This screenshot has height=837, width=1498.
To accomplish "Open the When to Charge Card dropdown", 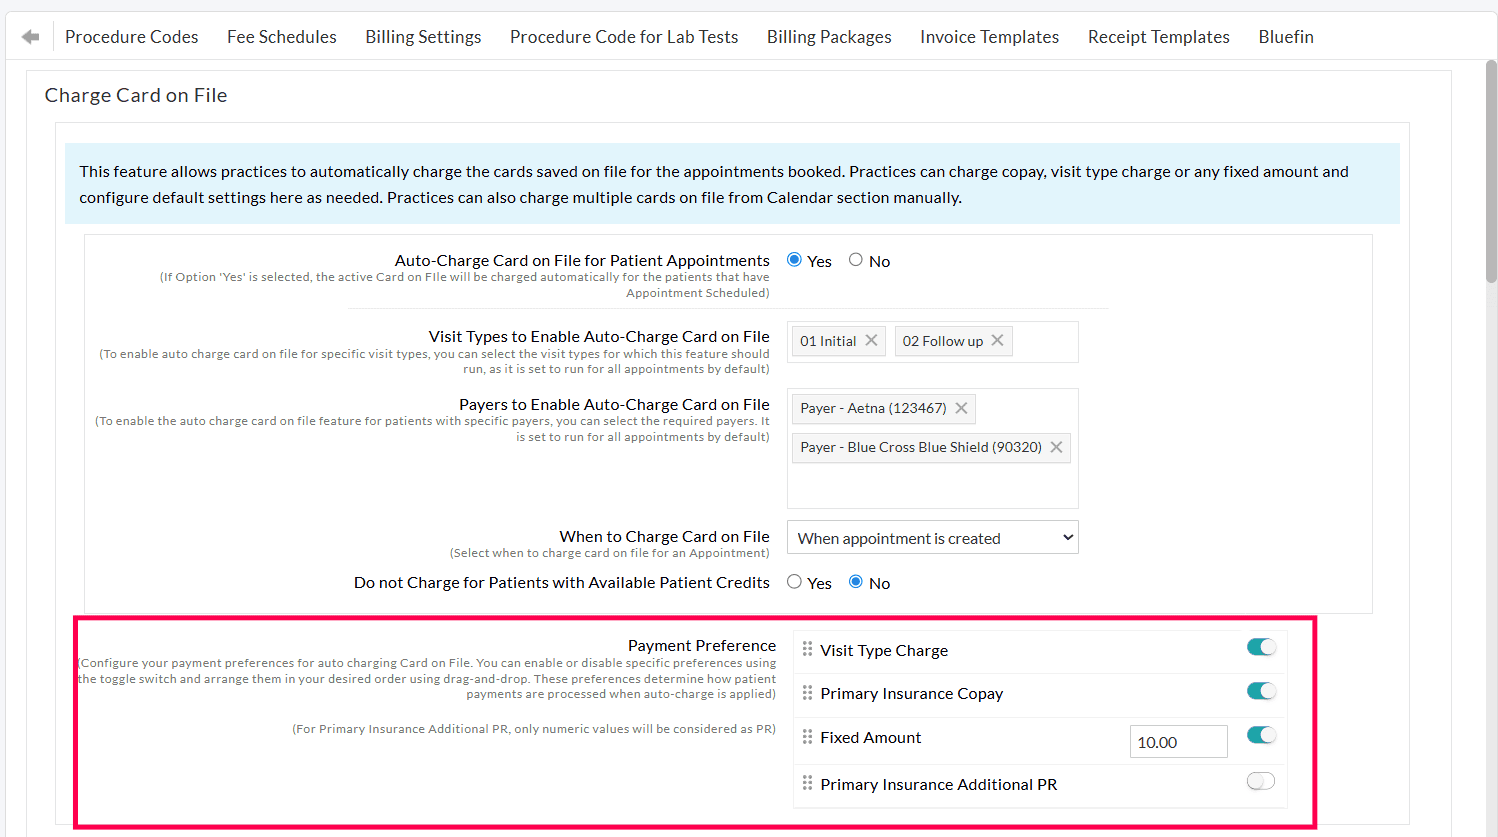I will tap(932, 537).
